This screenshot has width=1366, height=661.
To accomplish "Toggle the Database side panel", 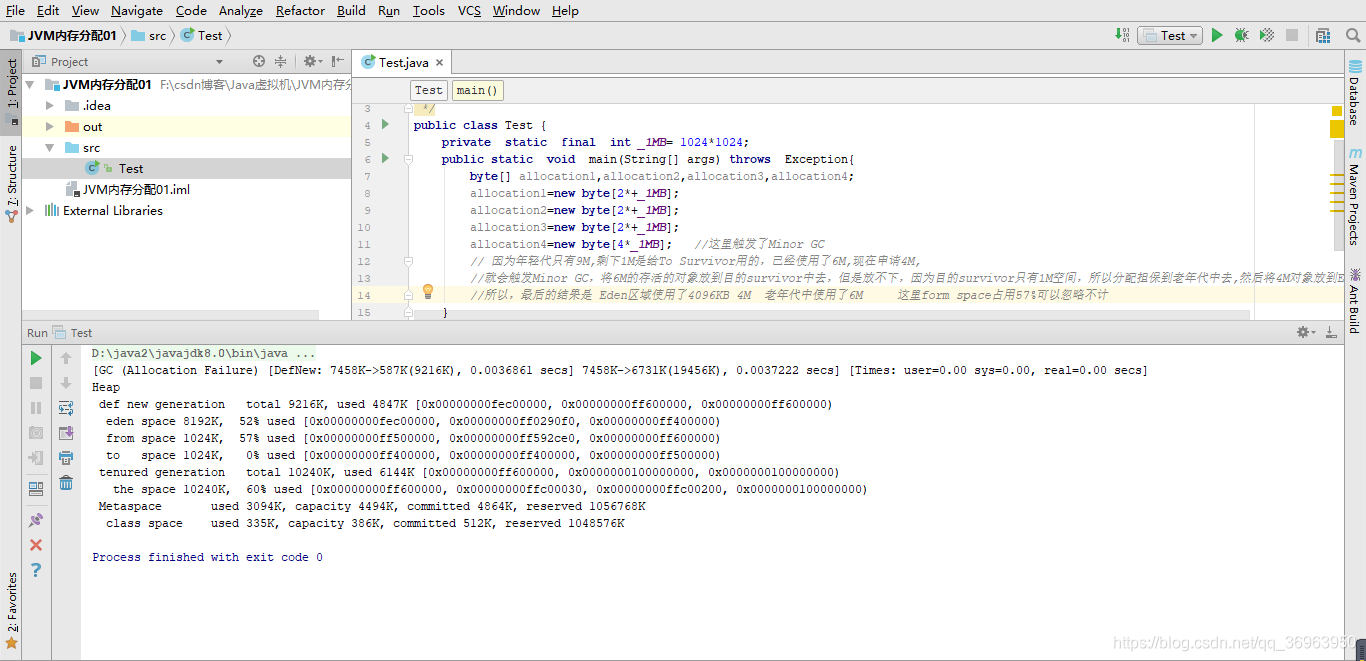I will [x=1354, y=95].
